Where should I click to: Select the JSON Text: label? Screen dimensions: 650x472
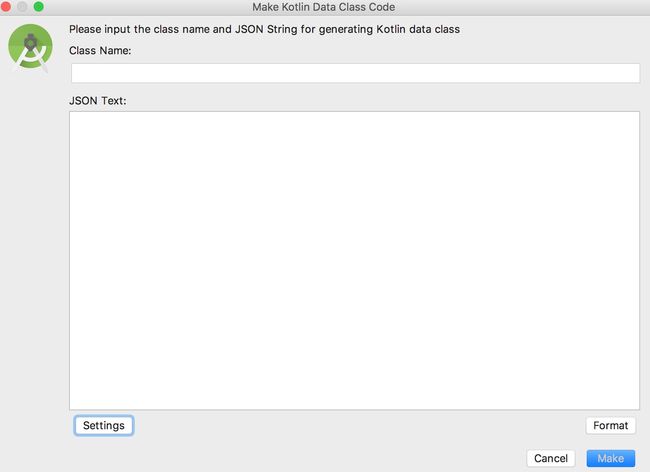tap(97, 101)
